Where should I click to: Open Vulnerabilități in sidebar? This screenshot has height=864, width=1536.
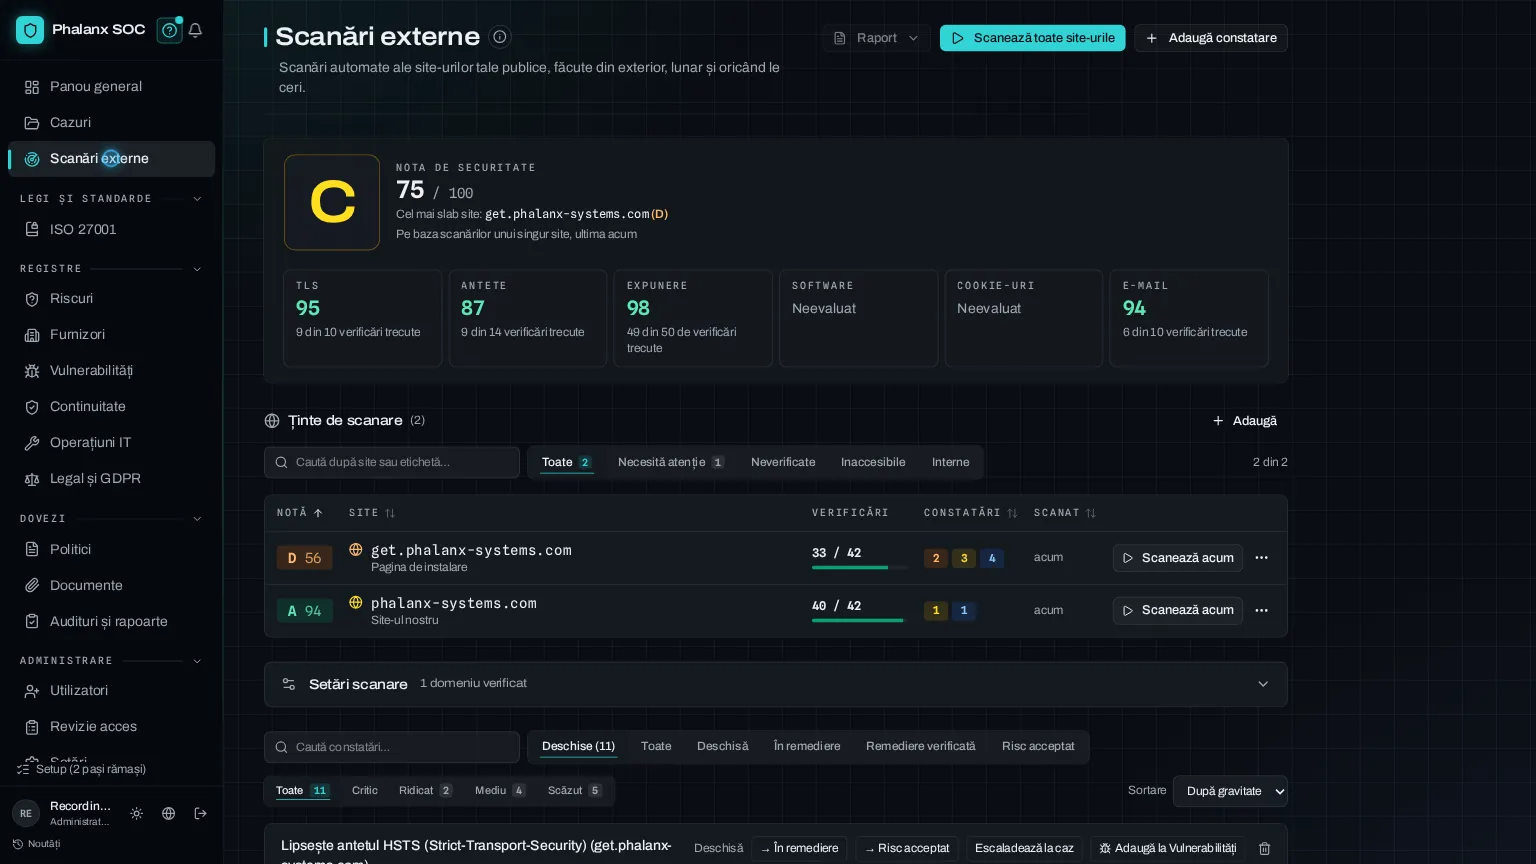[112, 371]
